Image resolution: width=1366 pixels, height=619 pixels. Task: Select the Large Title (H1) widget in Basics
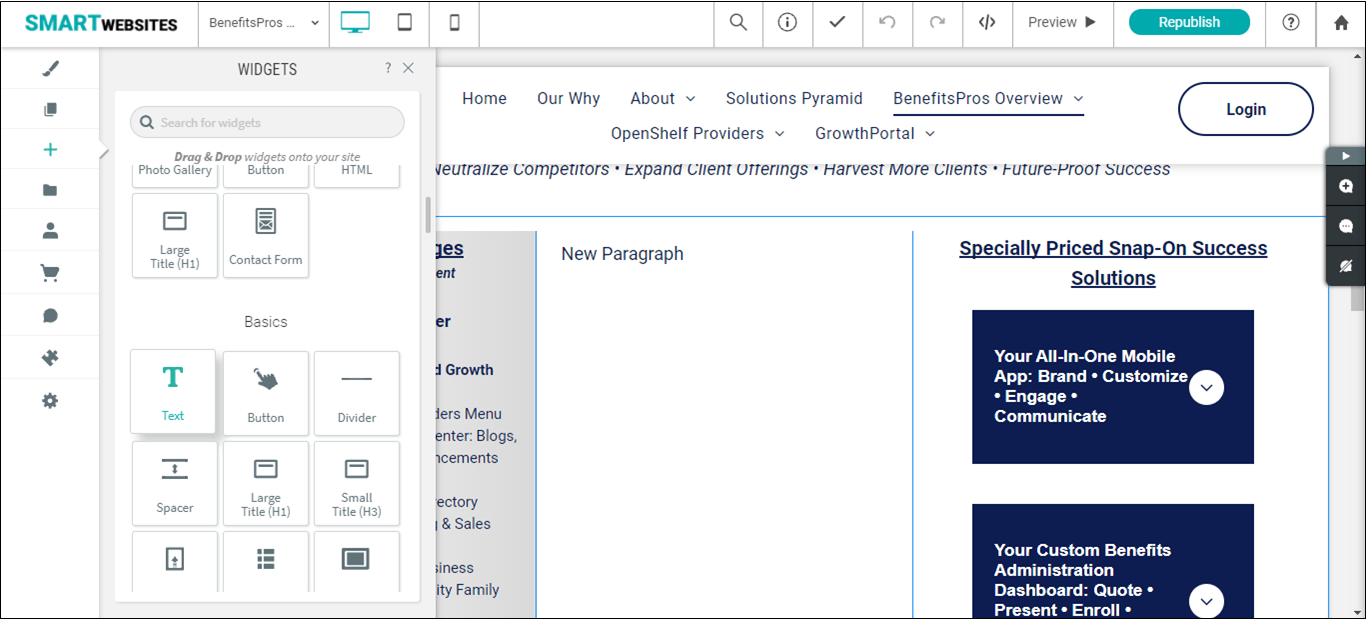(x=266, y=483)
